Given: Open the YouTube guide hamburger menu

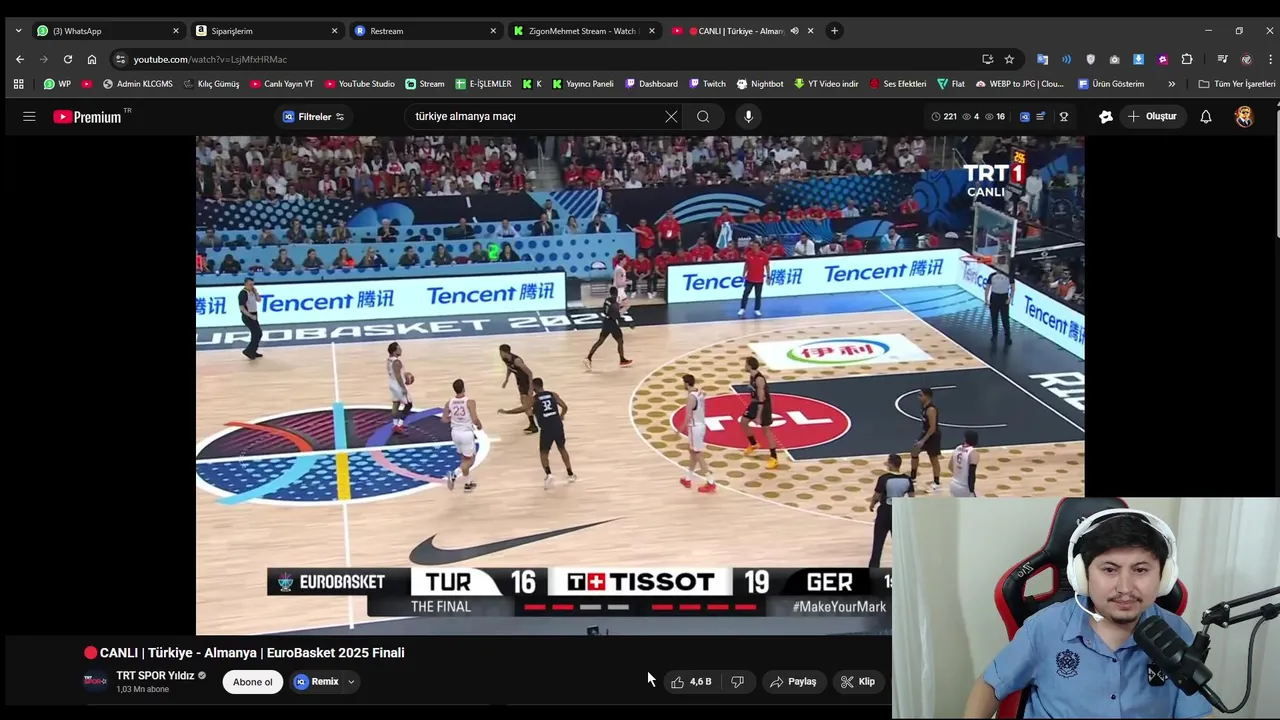Looking at the screenshot, I should [29, 117].
